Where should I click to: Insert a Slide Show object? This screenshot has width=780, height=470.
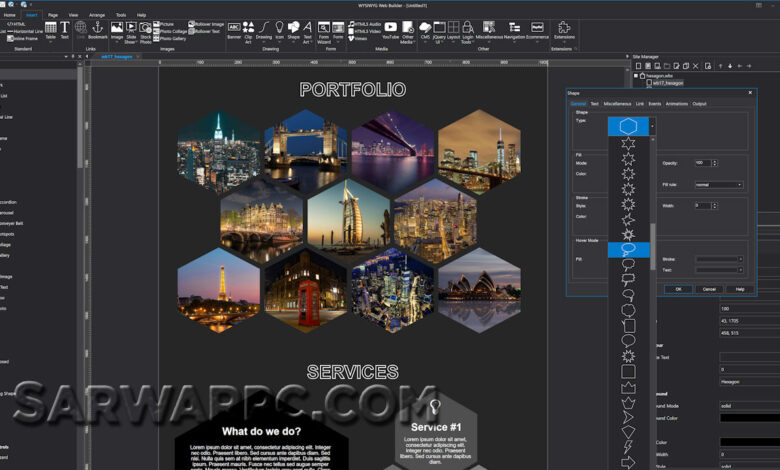[131, 32]
